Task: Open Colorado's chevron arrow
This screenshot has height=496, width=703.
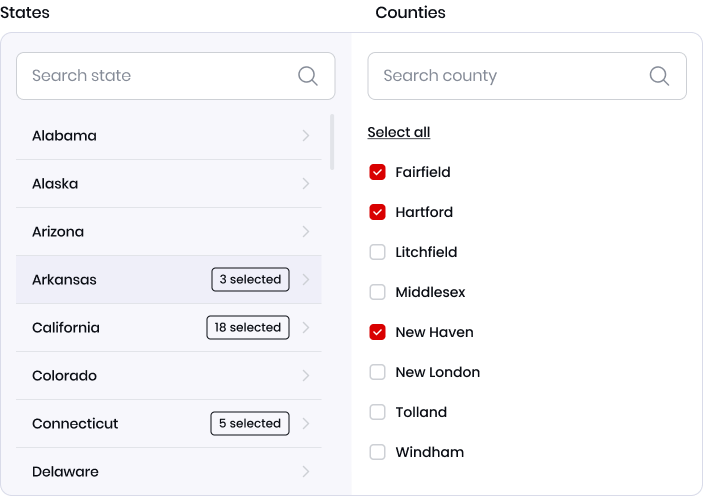Action: coord(306,375)
